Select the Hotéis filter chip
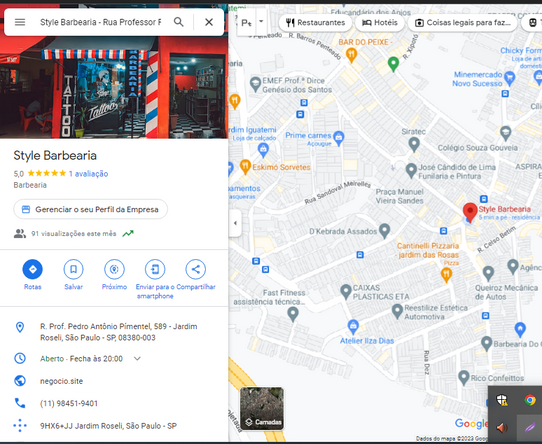 tap(380, 23)
